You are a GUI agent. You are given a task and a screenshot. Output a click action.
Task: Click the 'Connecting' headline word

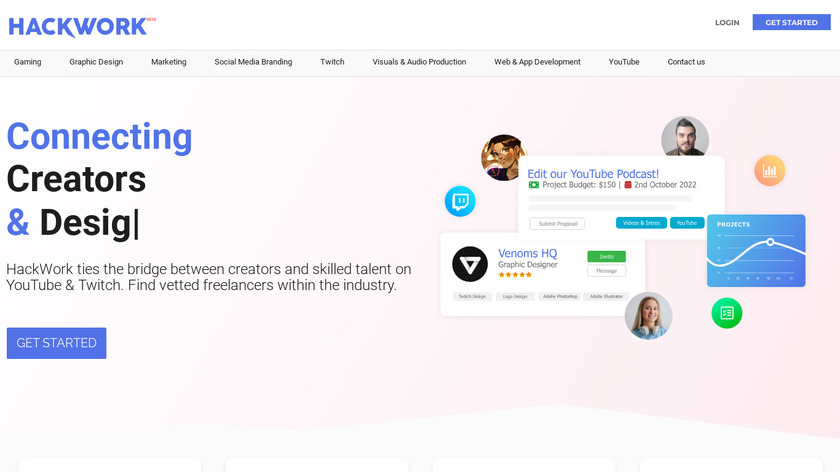99,137
